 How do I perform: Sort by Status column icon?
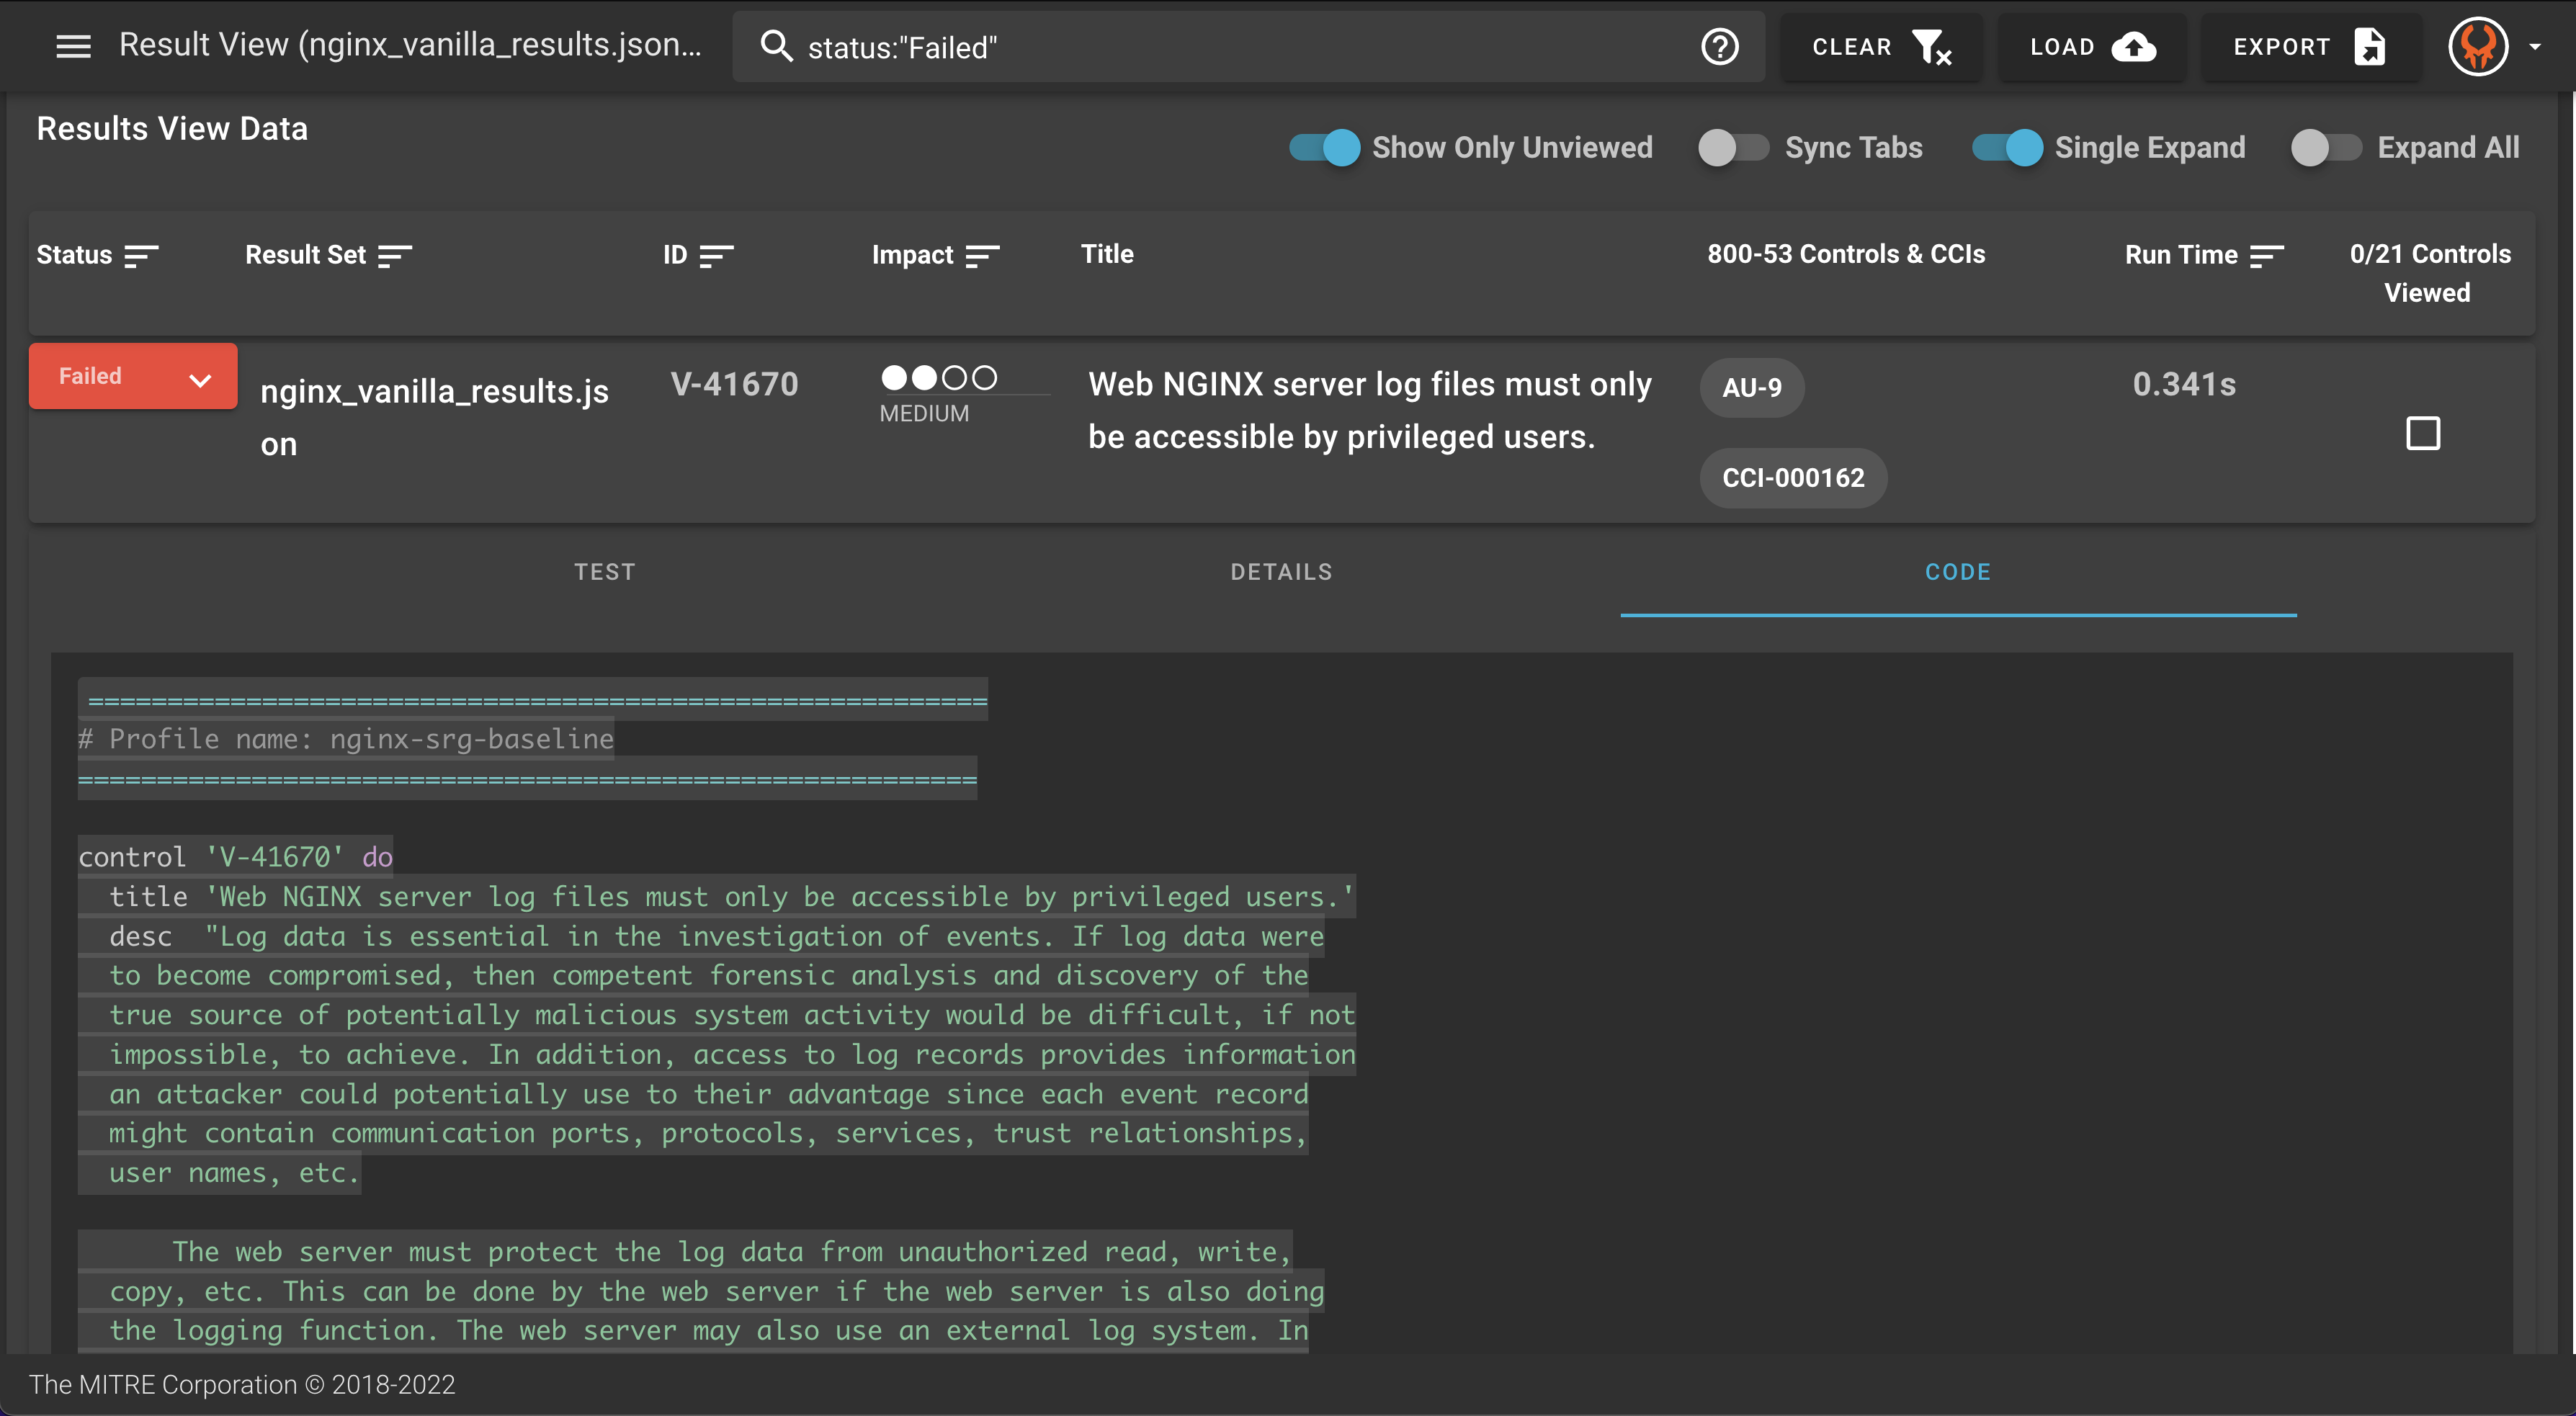point(141,256)
